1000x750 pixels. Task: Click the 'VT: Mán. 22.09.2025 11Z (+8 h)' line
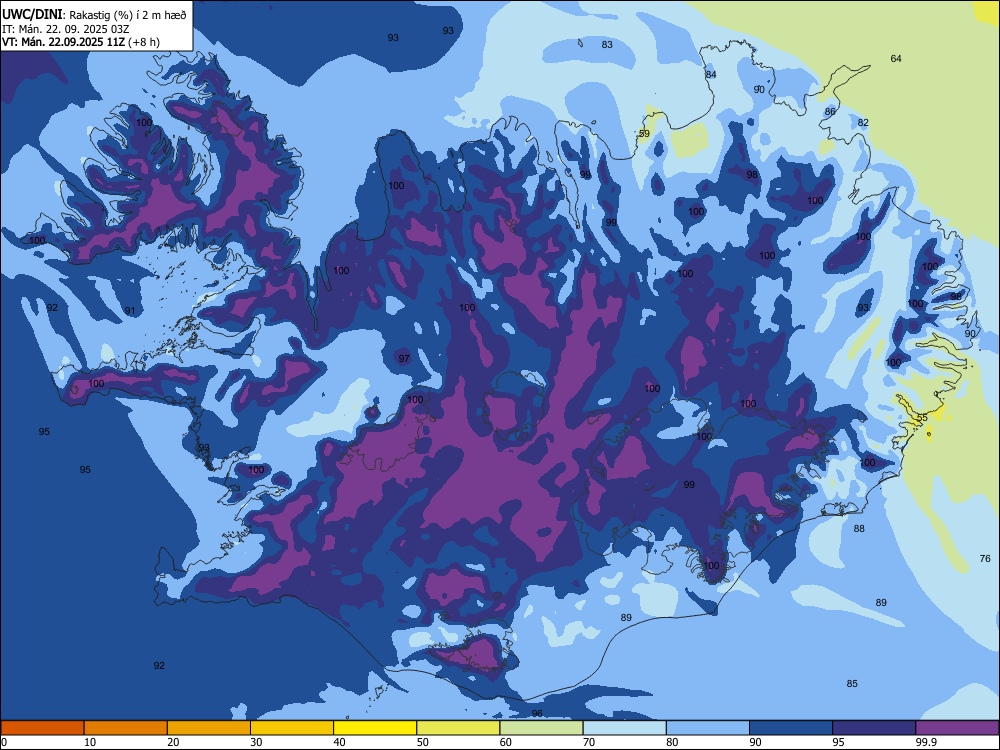(x=81, y=42)
